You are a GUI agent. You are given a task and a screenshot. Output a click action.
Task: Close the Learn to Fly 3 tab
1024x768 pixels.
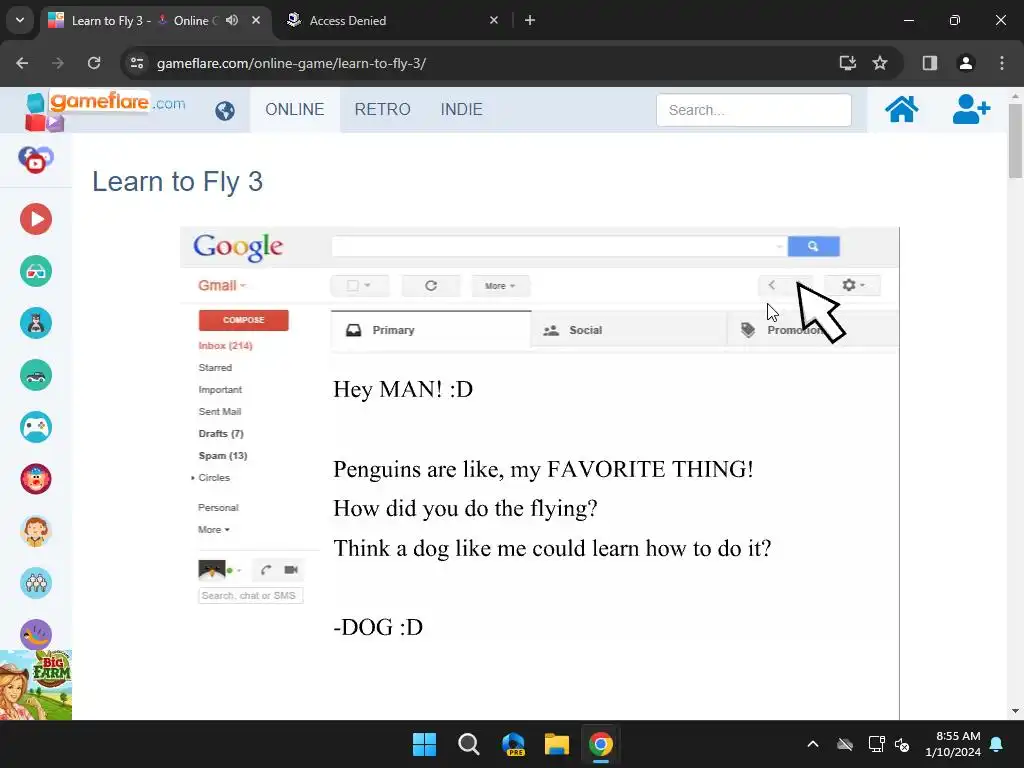pos(256,20)
